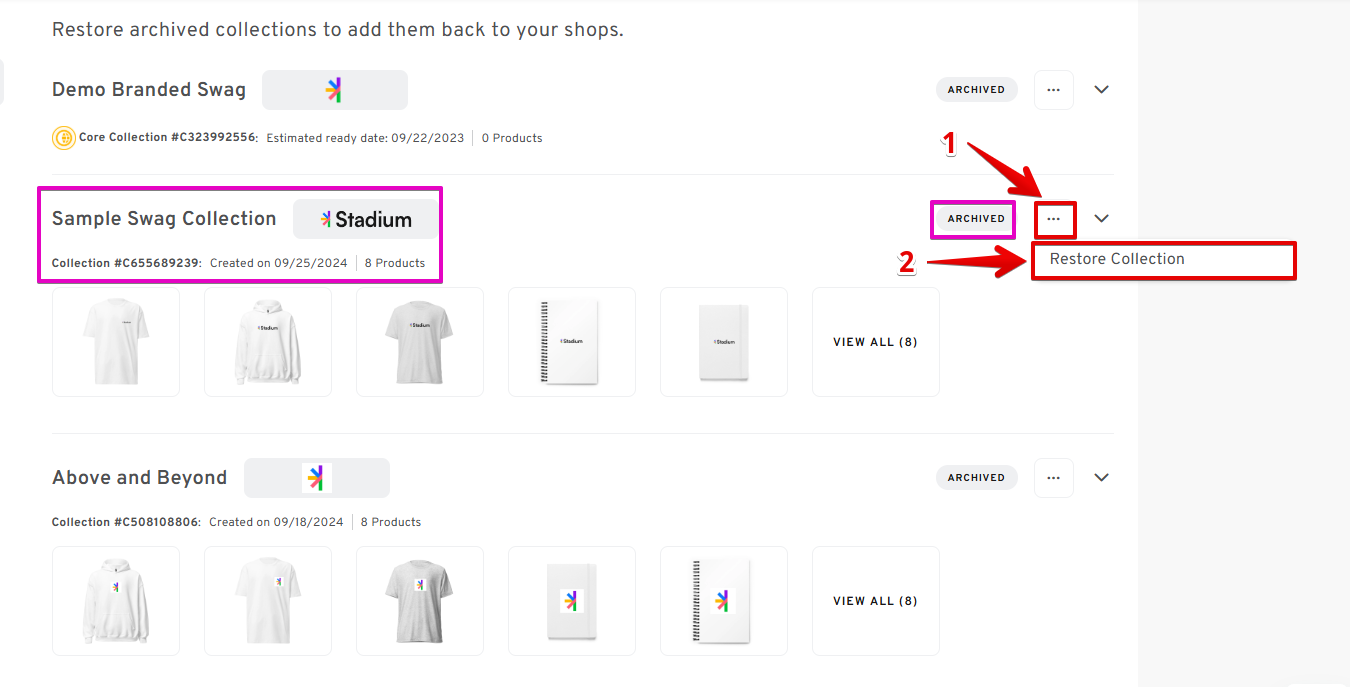The image size is (1350, 687).
Task: Open the Stadium spiral notebook thumbnail
Action: coord(572,342)
